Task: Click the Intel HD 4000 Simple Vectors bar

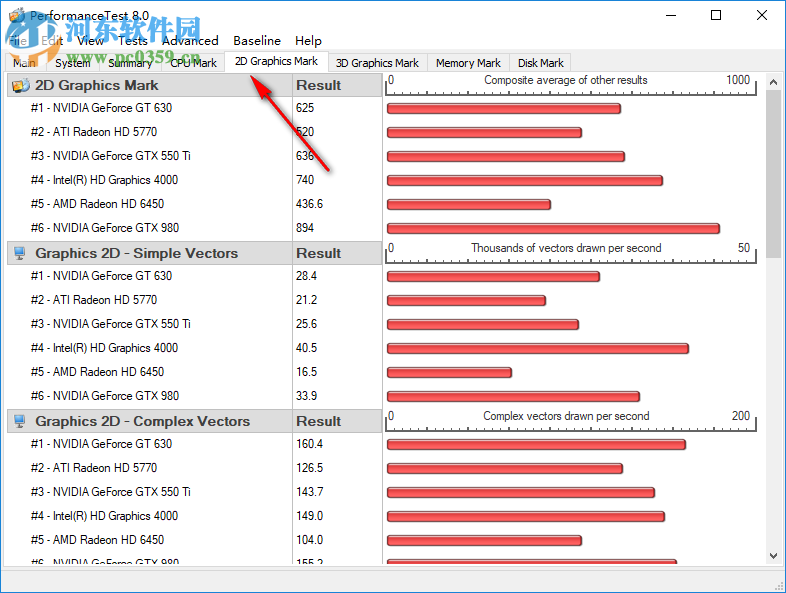Action: pyautogui.click(x=538, y=348)
